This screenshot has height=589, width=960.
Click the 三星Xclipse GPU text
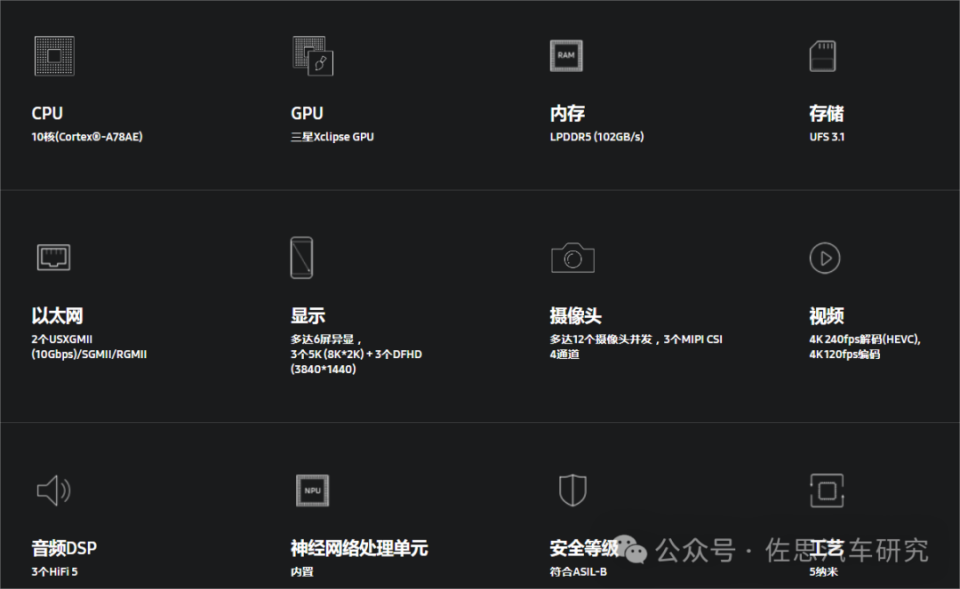point(331,136)
